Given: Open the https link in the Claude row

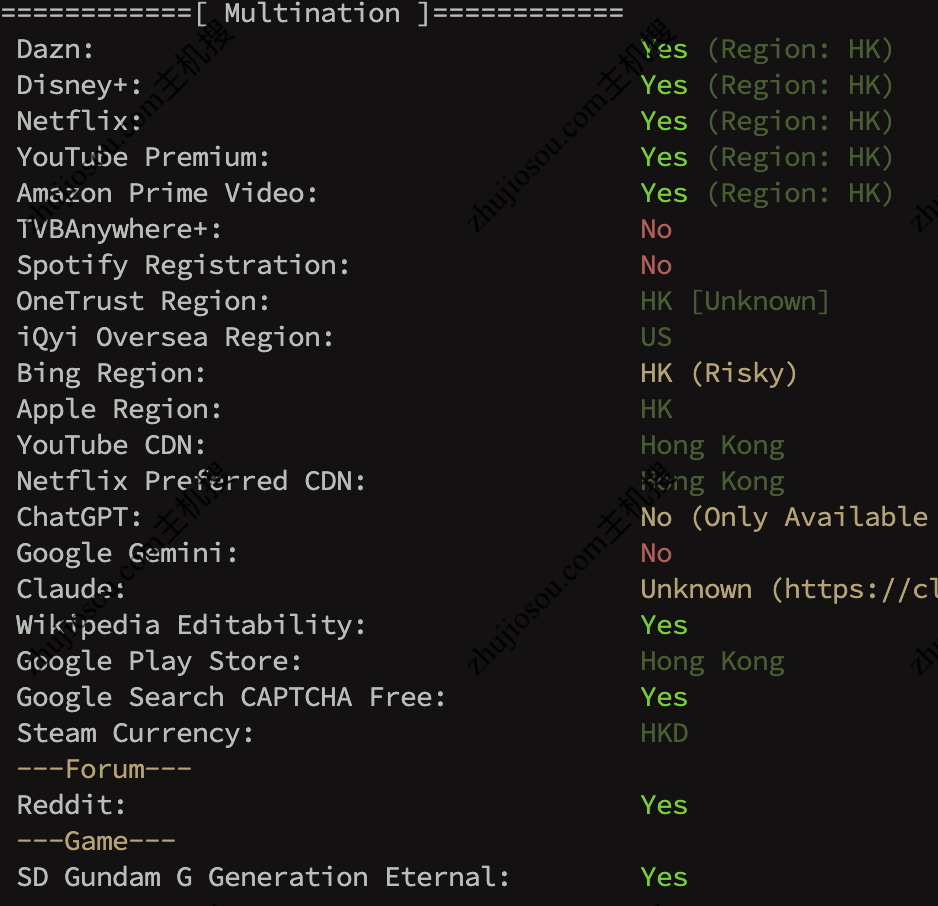Looking at the screenshot, I should [x=860, y=589].
